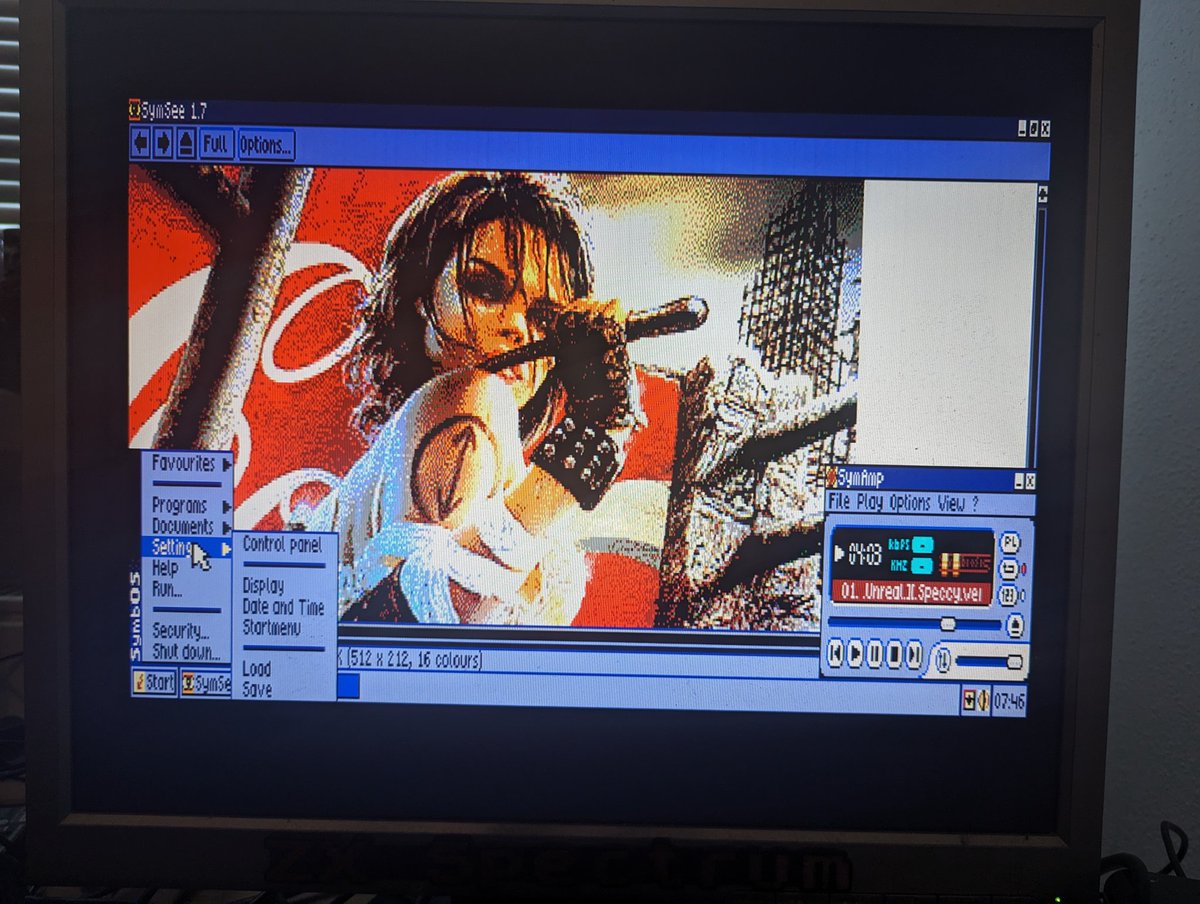Open SymAmp playlist with PL button
This screenshot has width=1200, height=904.
(1010, 543)
